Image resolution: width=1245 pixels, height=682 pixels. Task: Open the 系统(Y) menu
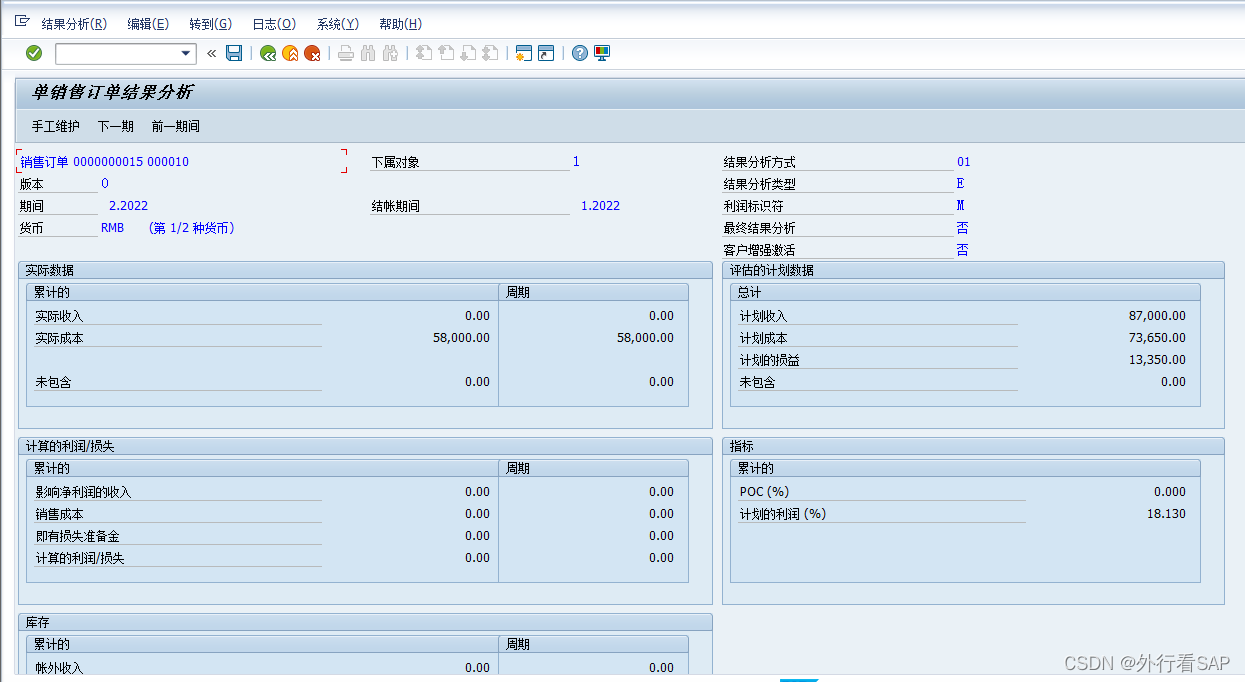coord(337,24)
